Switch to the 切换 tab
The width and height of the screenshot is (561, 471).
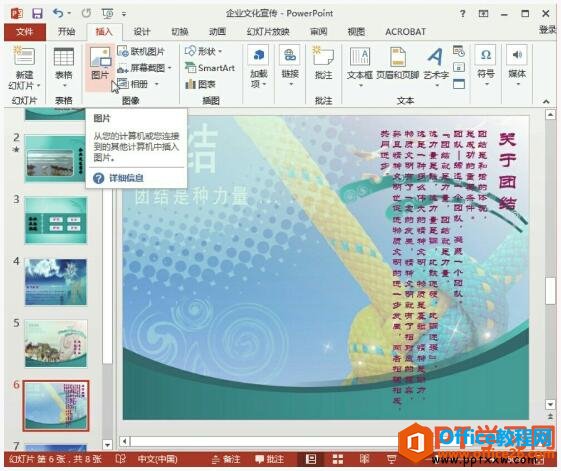click(x=180, y=31)
